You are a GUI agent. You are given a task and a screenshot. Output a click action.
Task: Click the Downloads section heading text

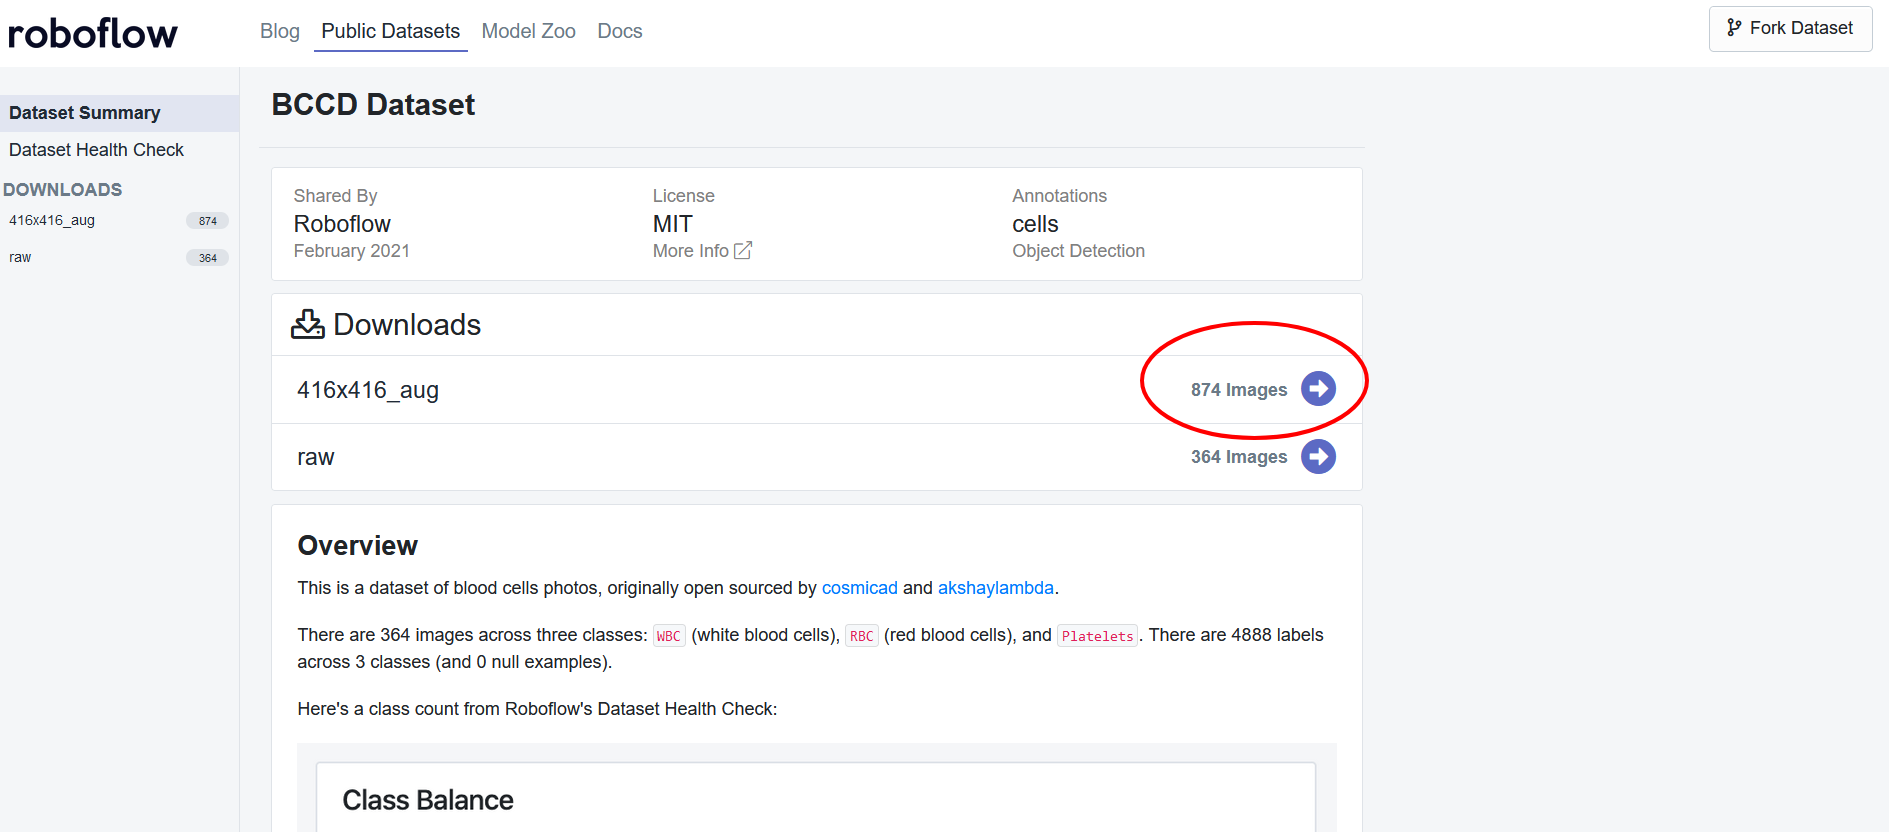[407, 325]
